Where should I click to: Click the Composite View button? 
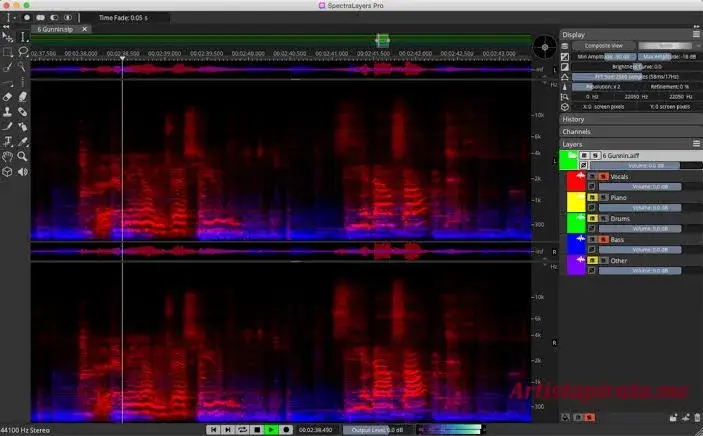603,46
